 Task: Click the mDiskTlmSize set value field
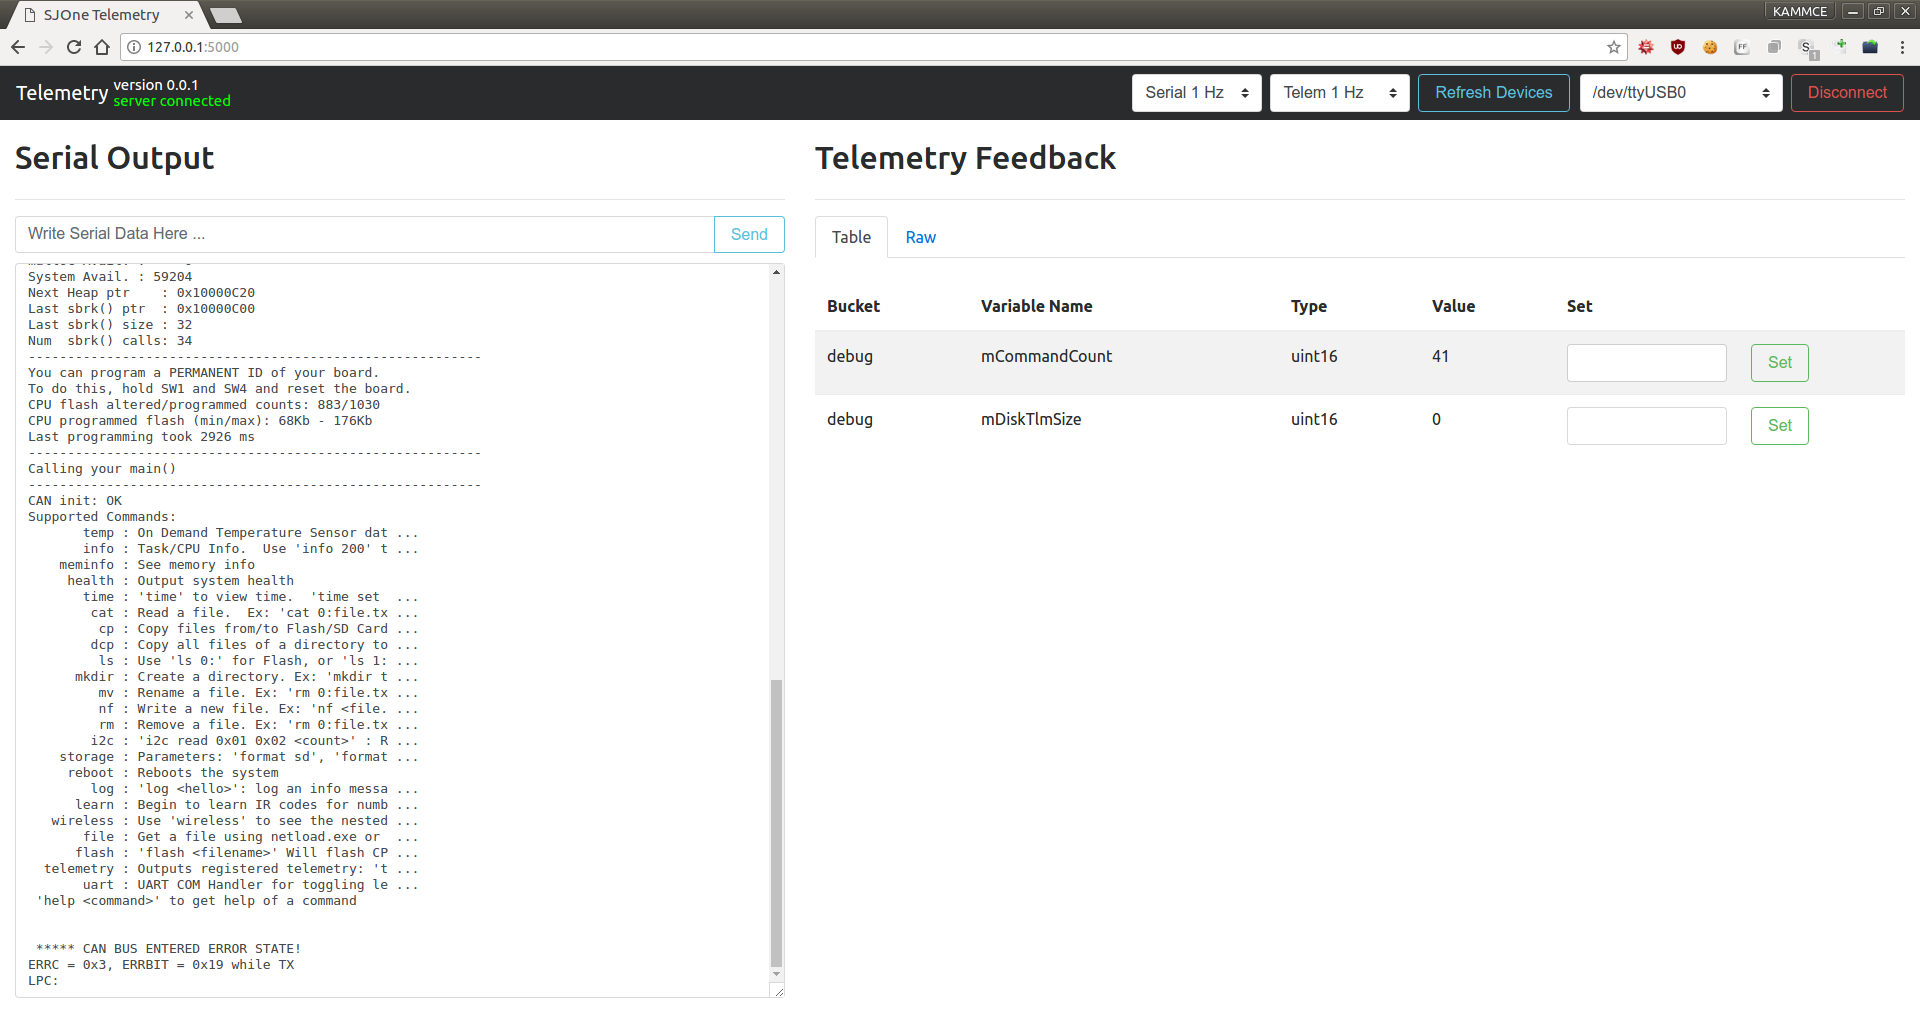1646,426
